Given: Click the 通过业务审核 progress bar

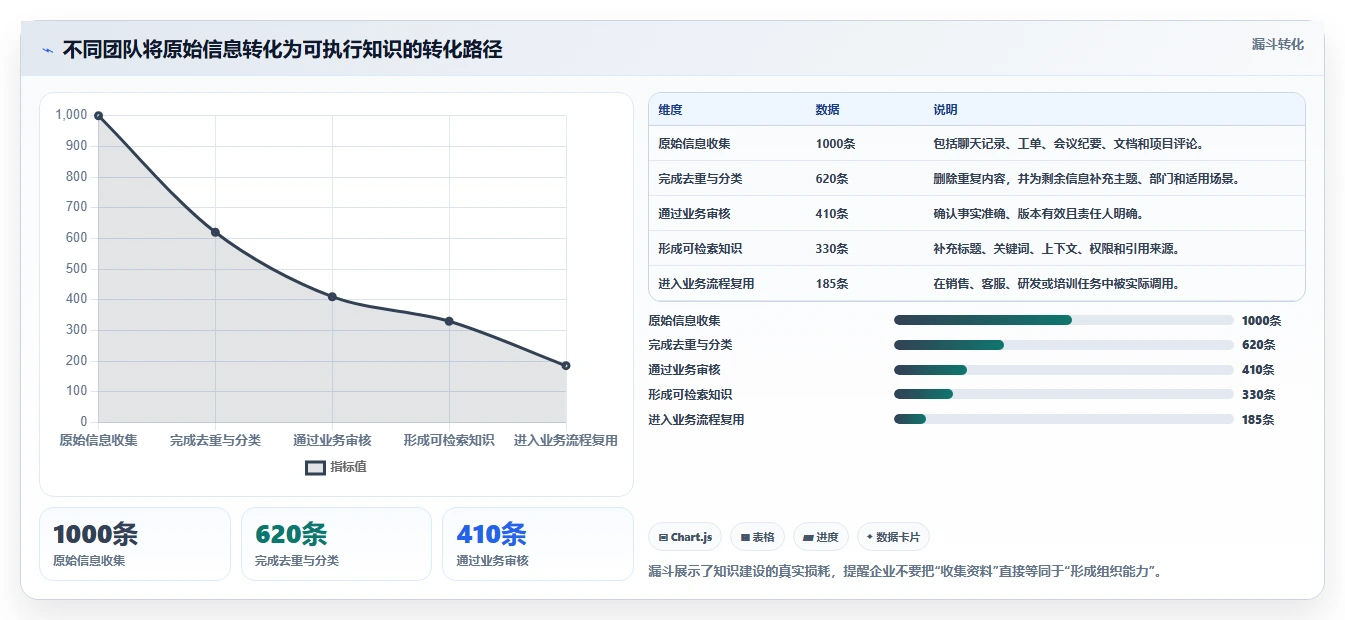Looking at the screenshot, I should click(x=1063, y=370).
